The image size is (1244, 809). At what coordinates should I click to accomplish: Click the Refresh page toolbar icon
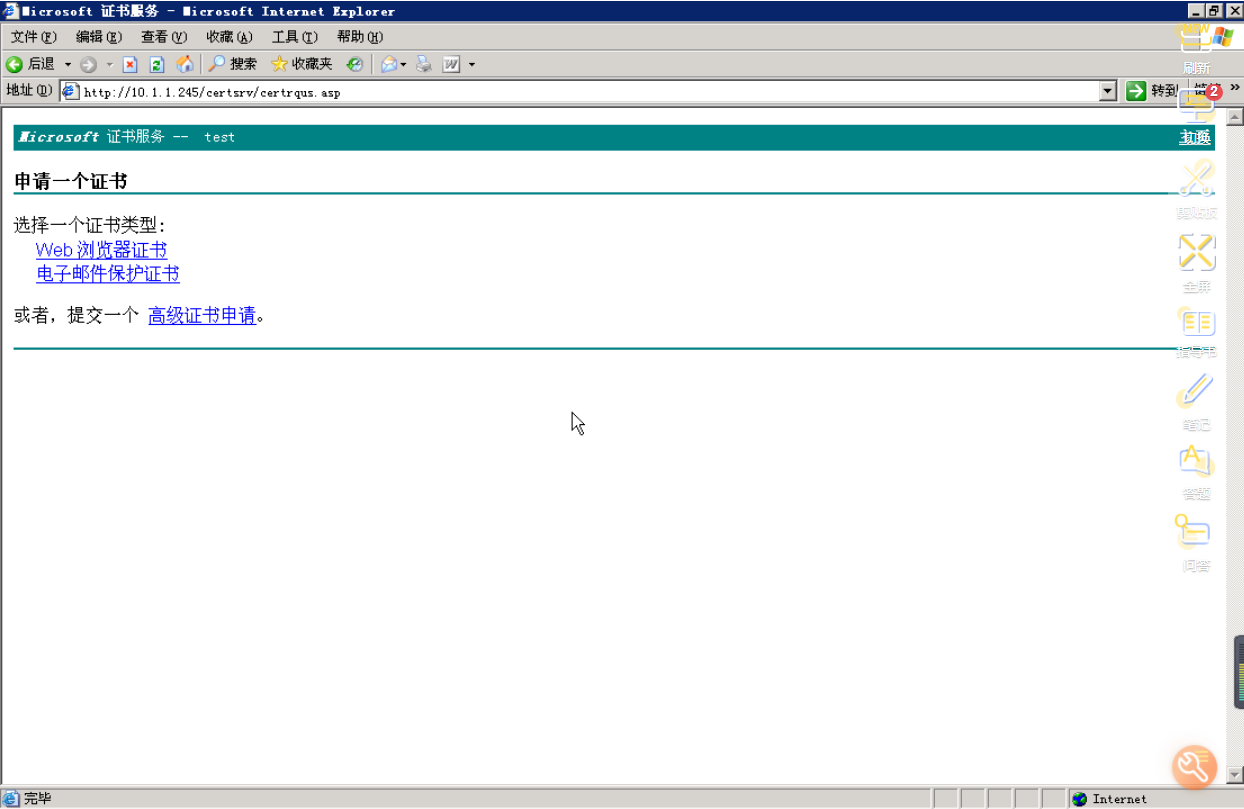(157, 65)
